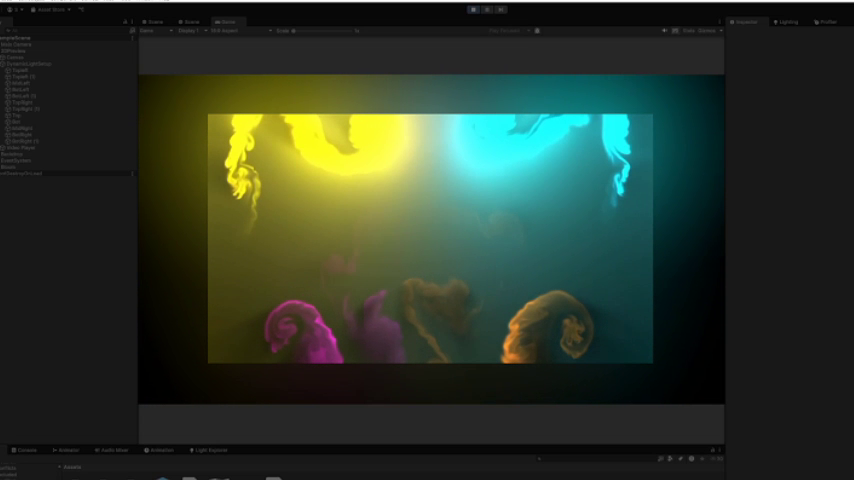Open the Animator tab
This screenshot has height=480, width=854.
click(66, 451)
